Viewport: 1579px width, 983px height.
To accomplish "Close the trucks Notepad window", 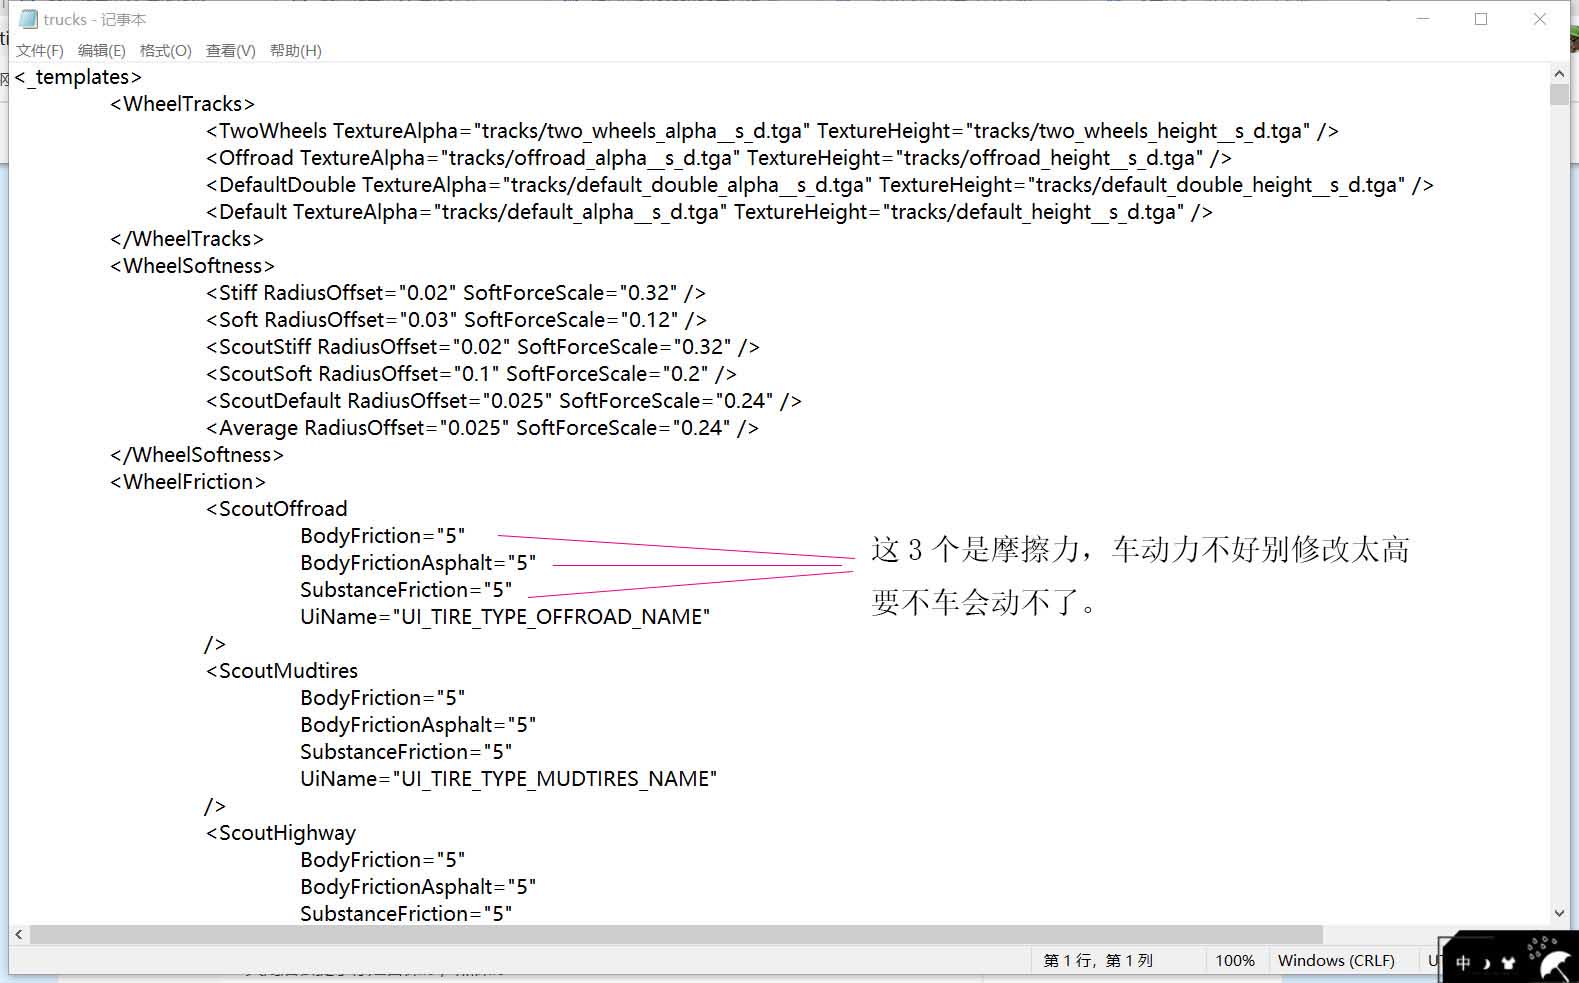I will click(x=1540, y=19).
